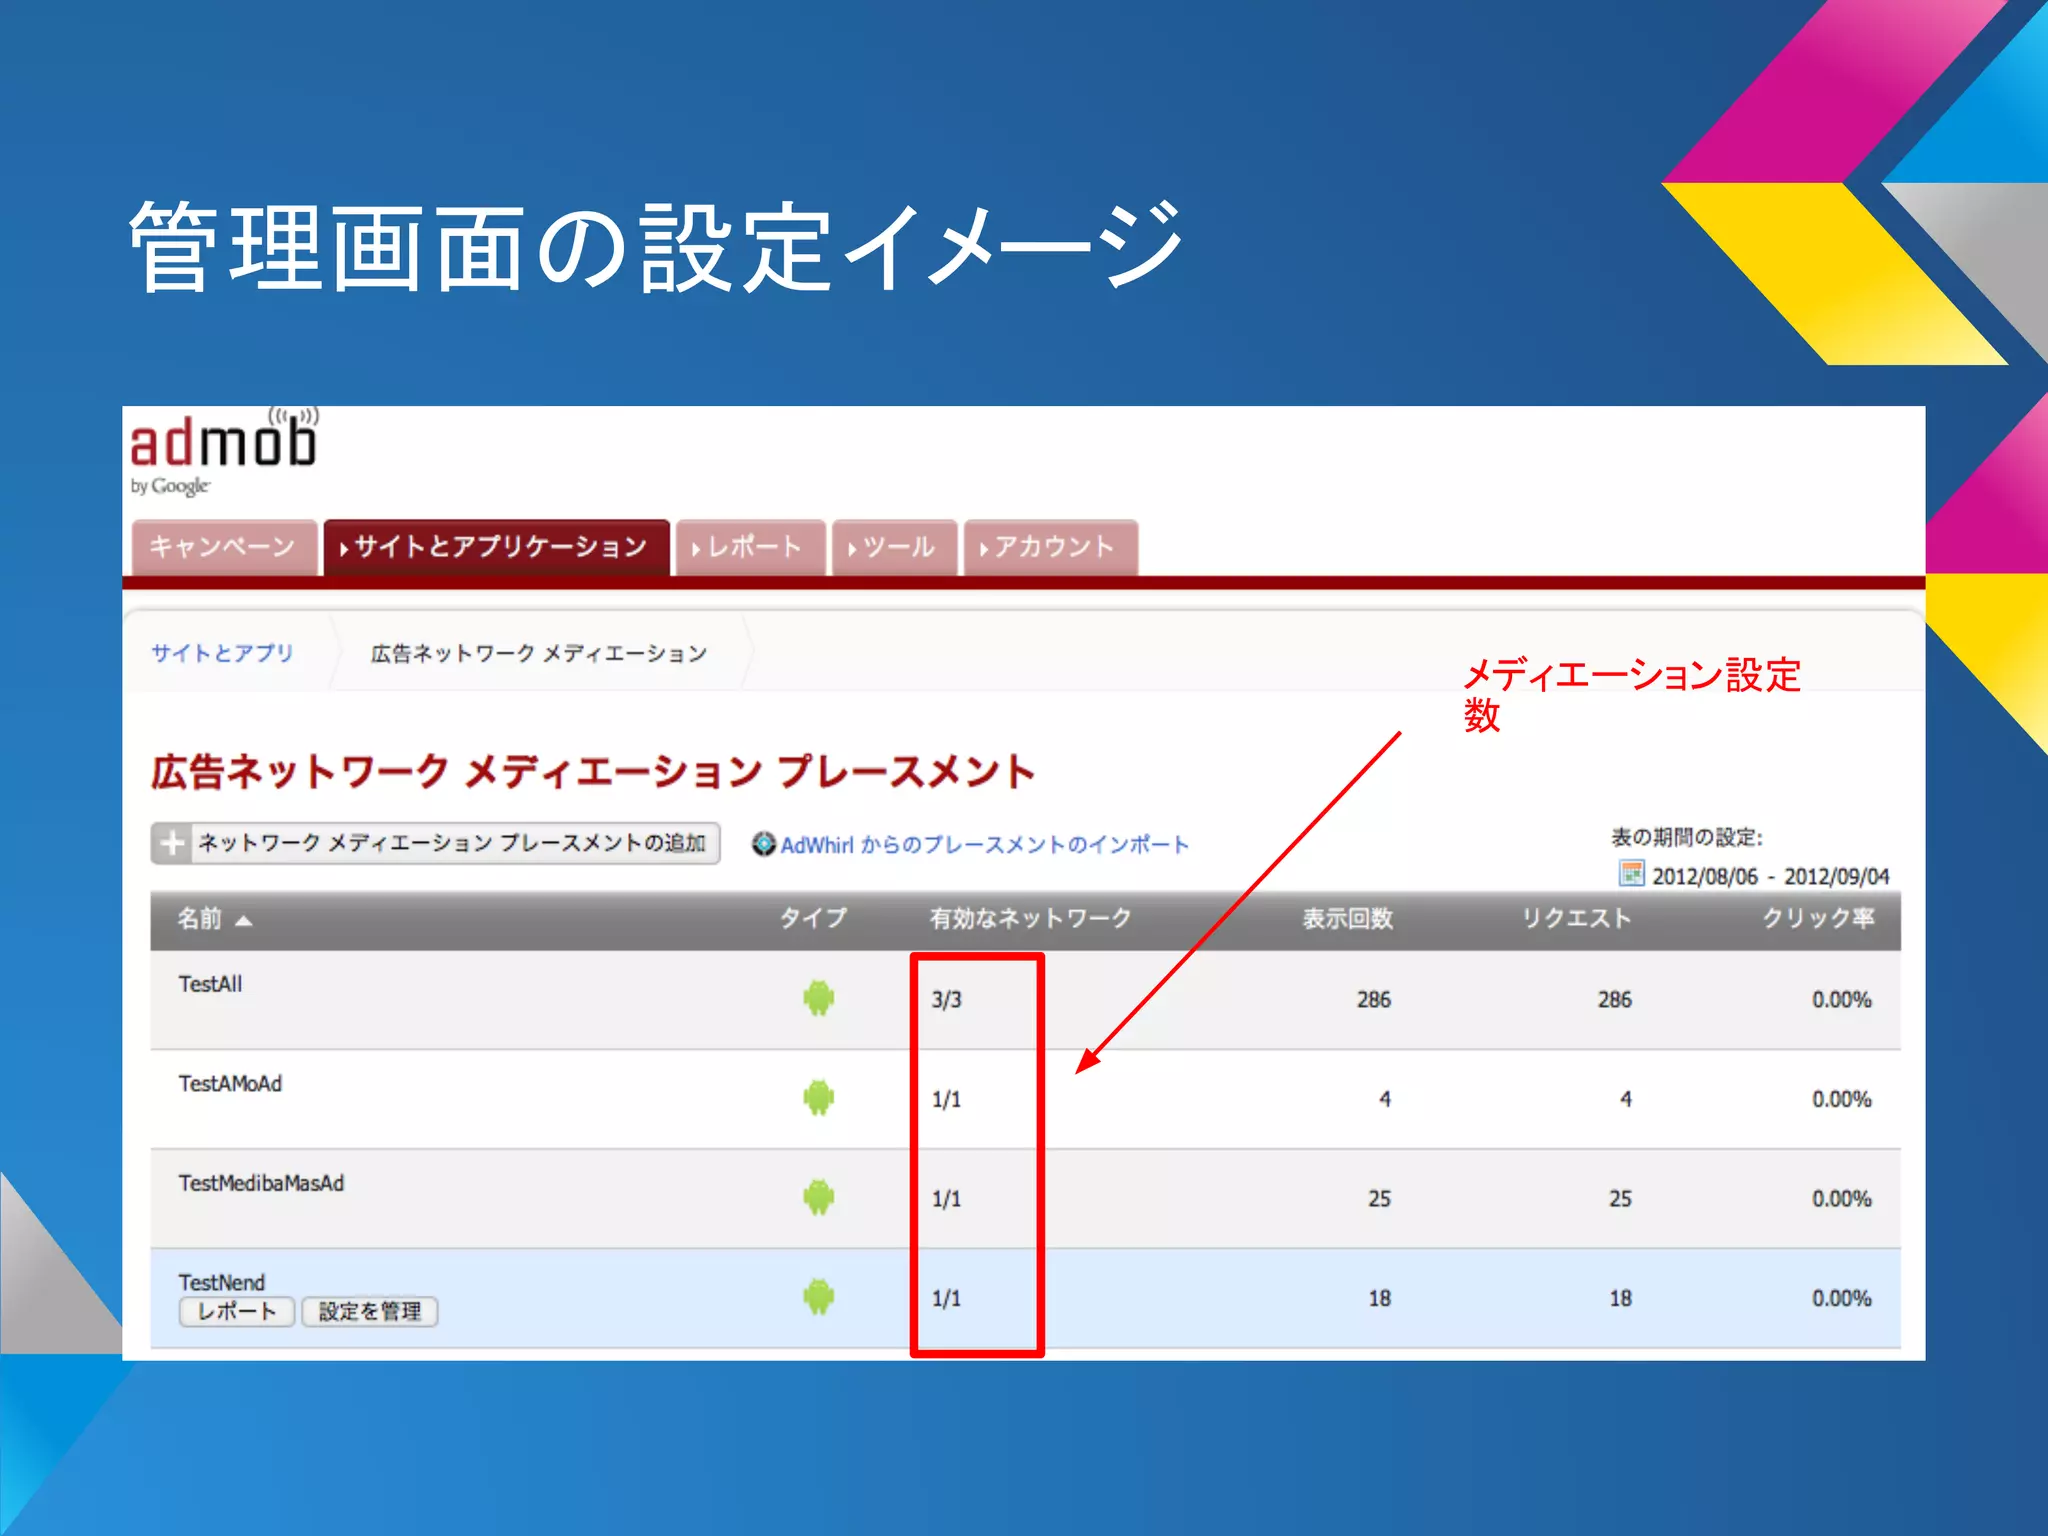Click the 設定を管理 button under TestNend
The image size is (2048, 1536).
click(x=370, y=1311)
